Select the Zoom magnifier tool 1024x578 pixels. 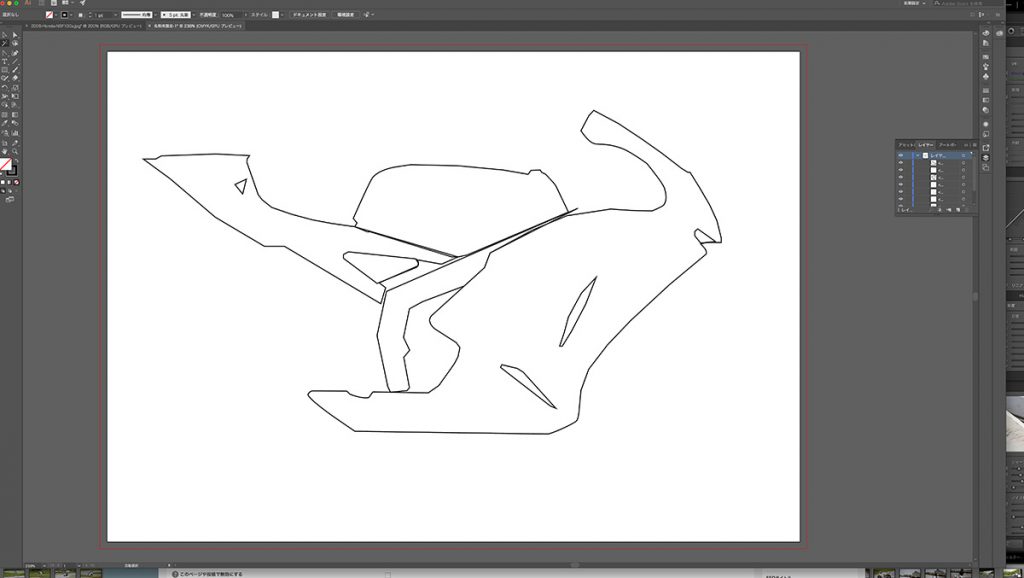15,150
